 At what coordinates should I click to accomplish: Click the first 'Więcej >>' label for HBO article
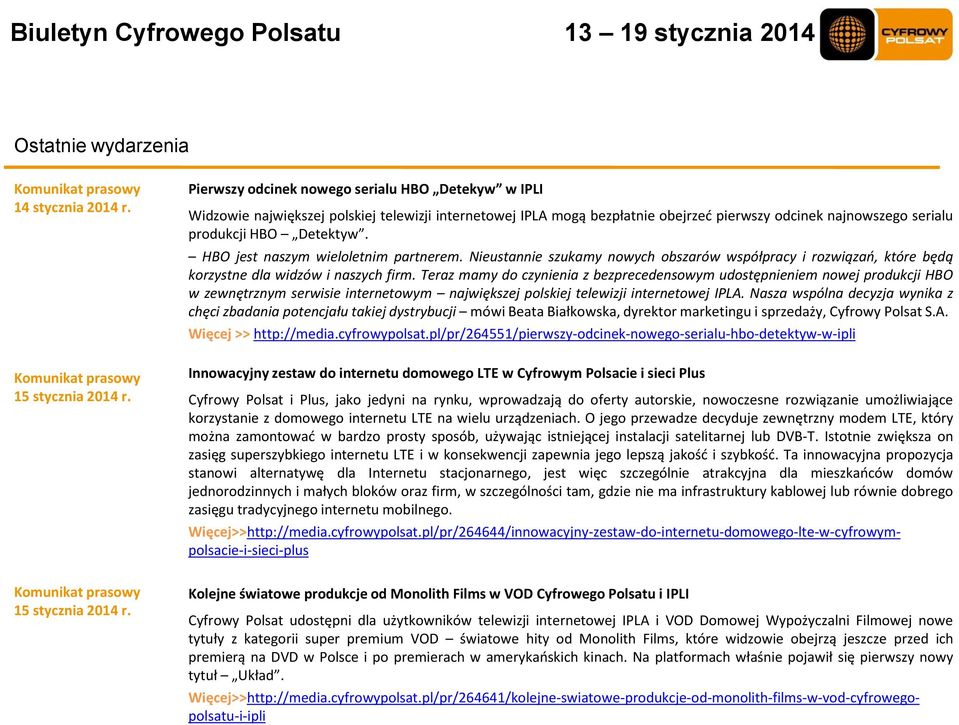coord(219,334)
